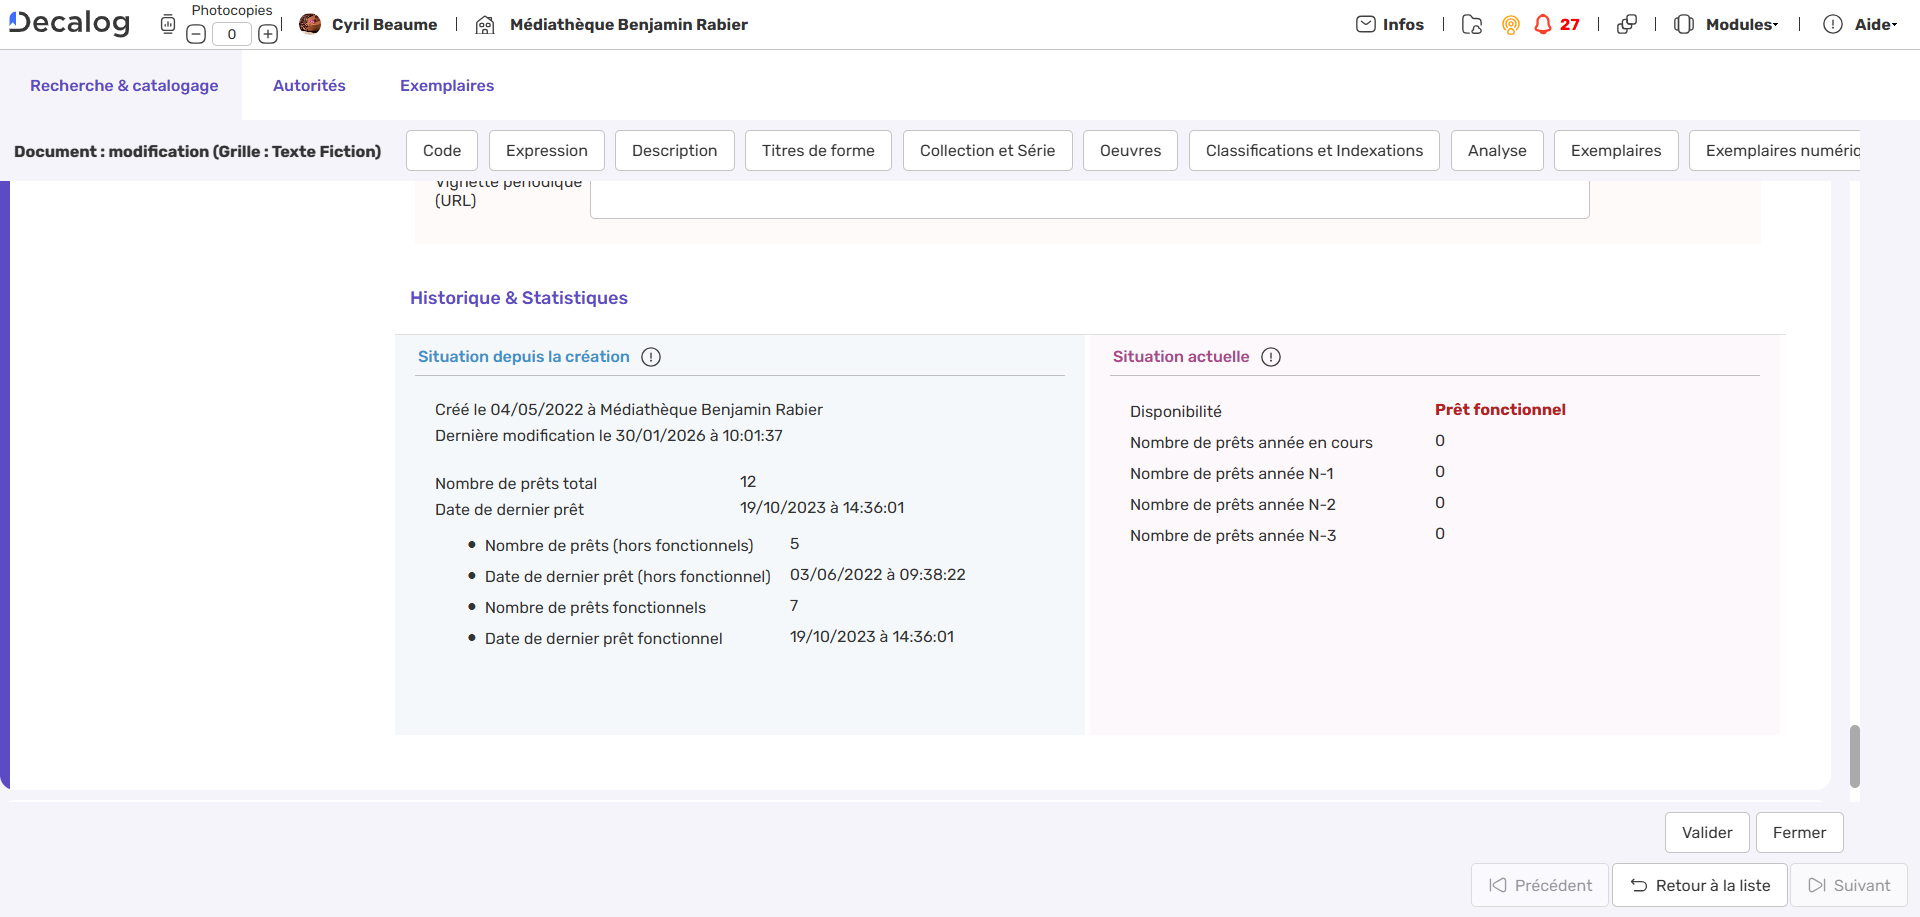Decrease photocopies count with minus button
Viewport: 1920px width, 917px height.
click(196, 34)
